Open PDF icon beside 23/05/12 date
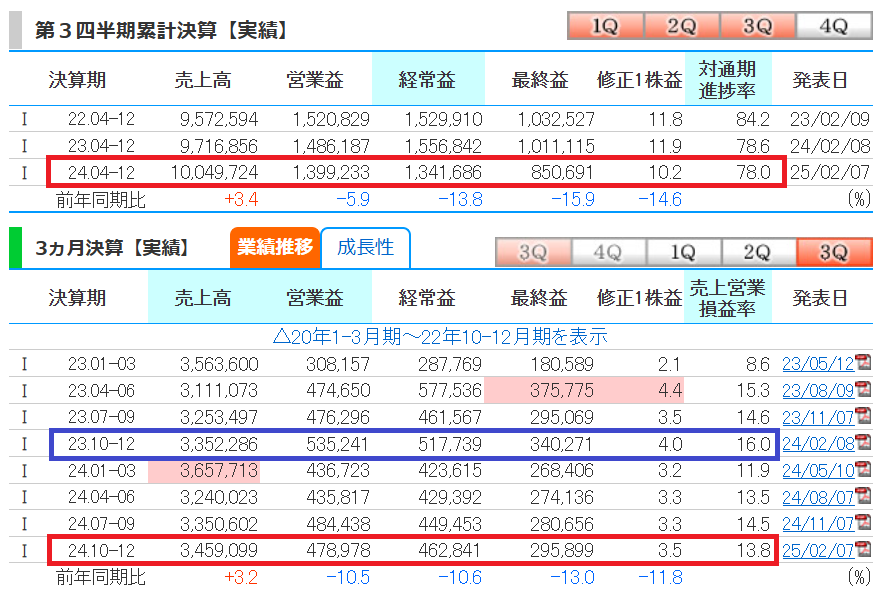Screen dimensions: 884x589 point(863,362)
